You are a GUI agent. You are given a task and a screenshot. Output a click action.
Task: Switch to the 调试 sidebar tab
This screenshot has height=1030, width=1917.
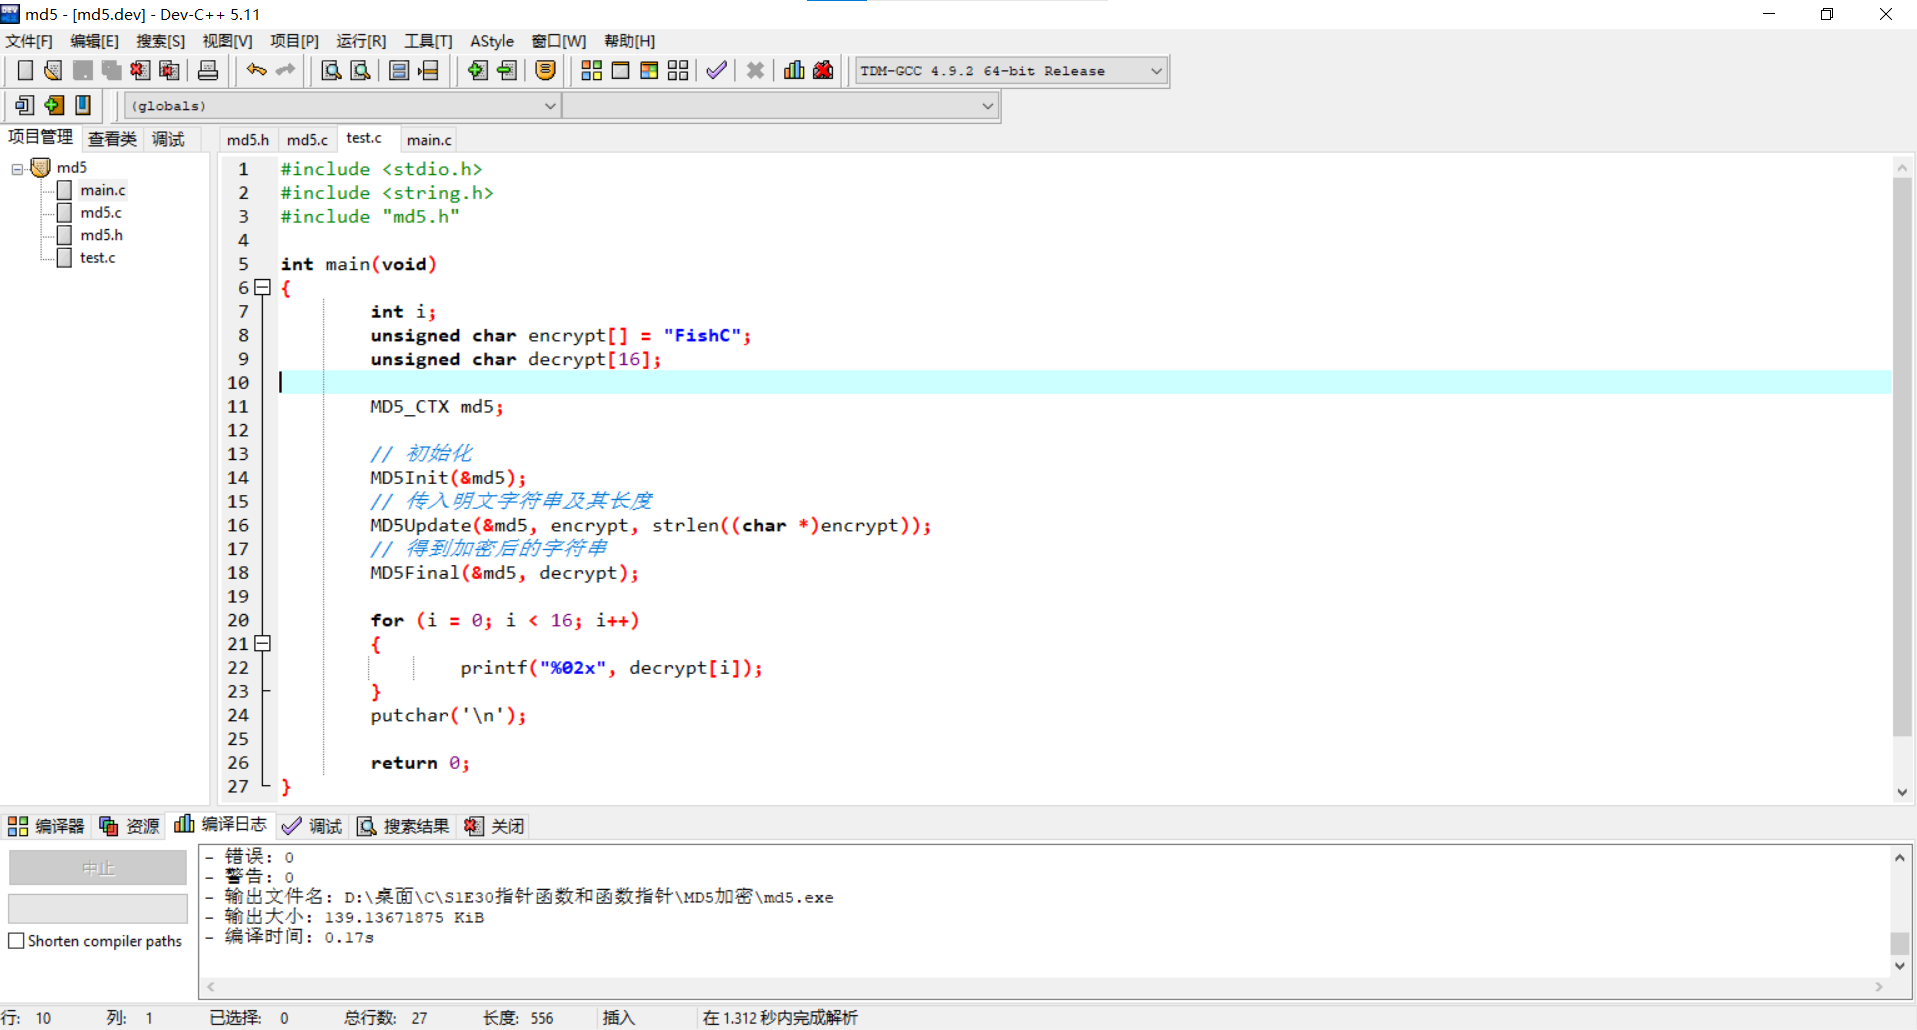click(x=168, y=139)
